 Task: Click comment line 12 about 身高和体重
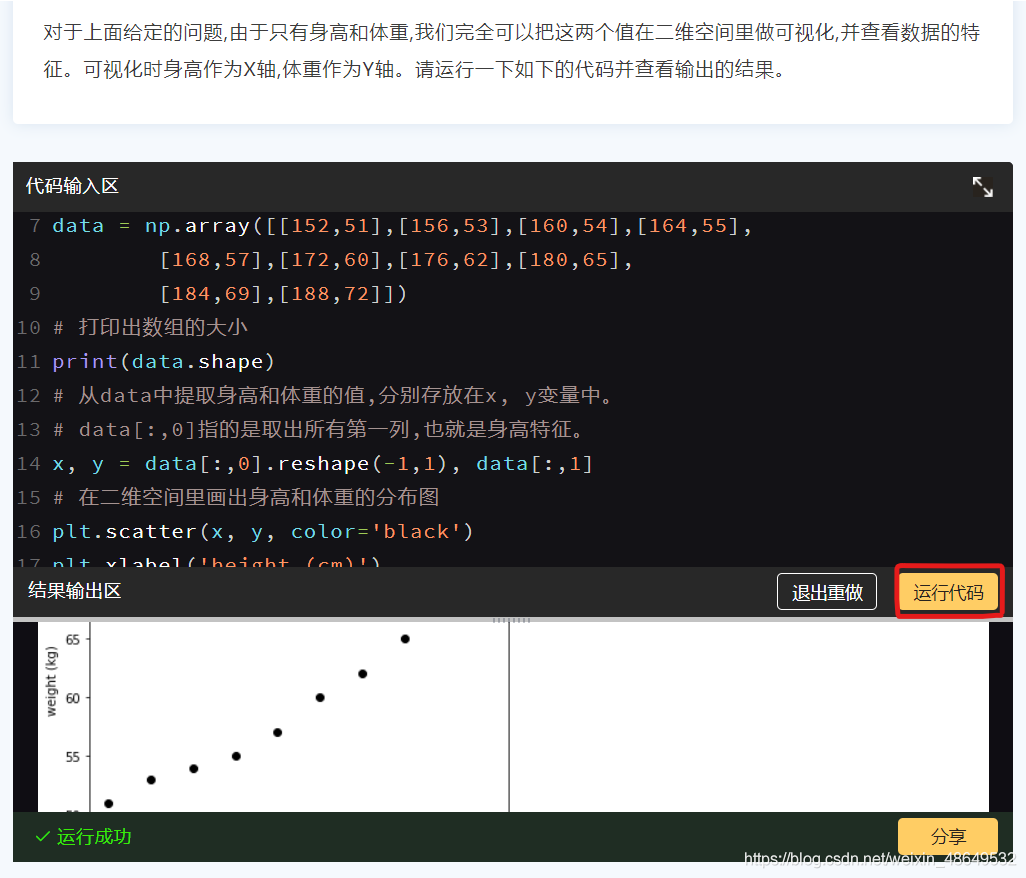pos(332,396)
